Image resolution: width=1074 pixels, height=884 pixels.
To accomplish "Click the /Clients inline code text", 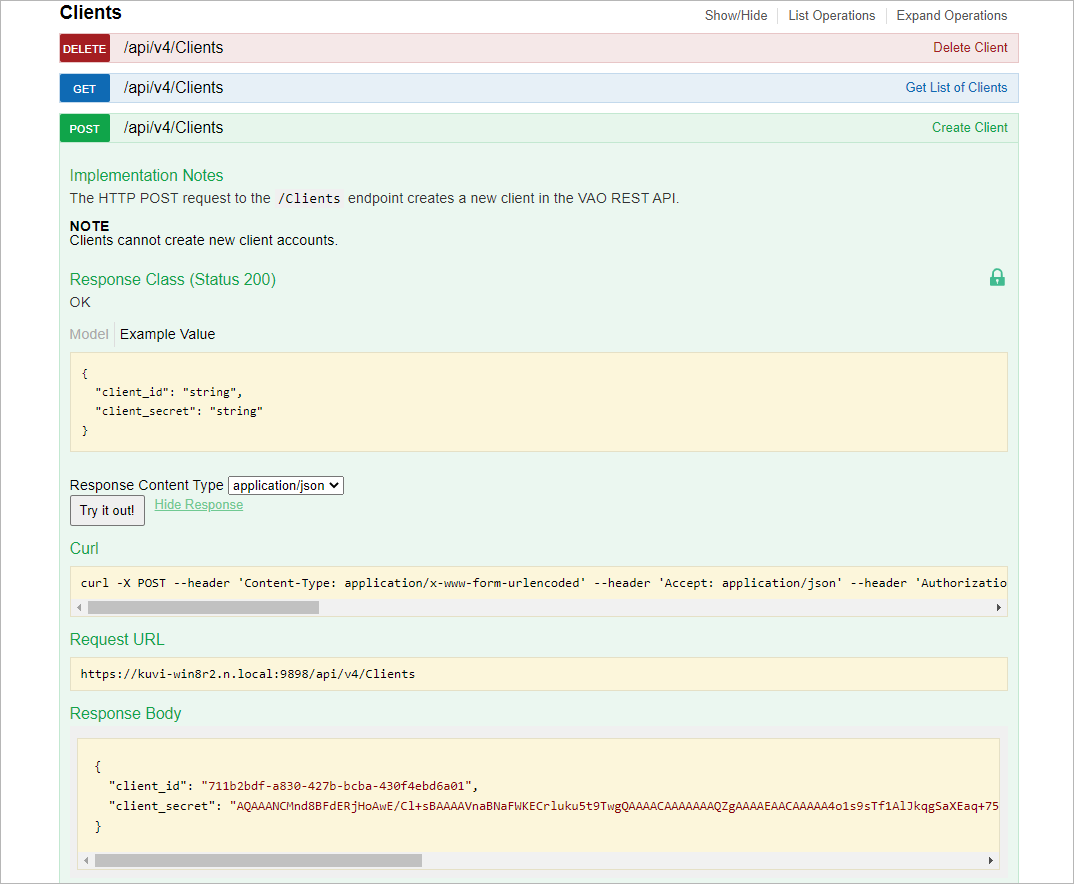I will coord(309,199).
